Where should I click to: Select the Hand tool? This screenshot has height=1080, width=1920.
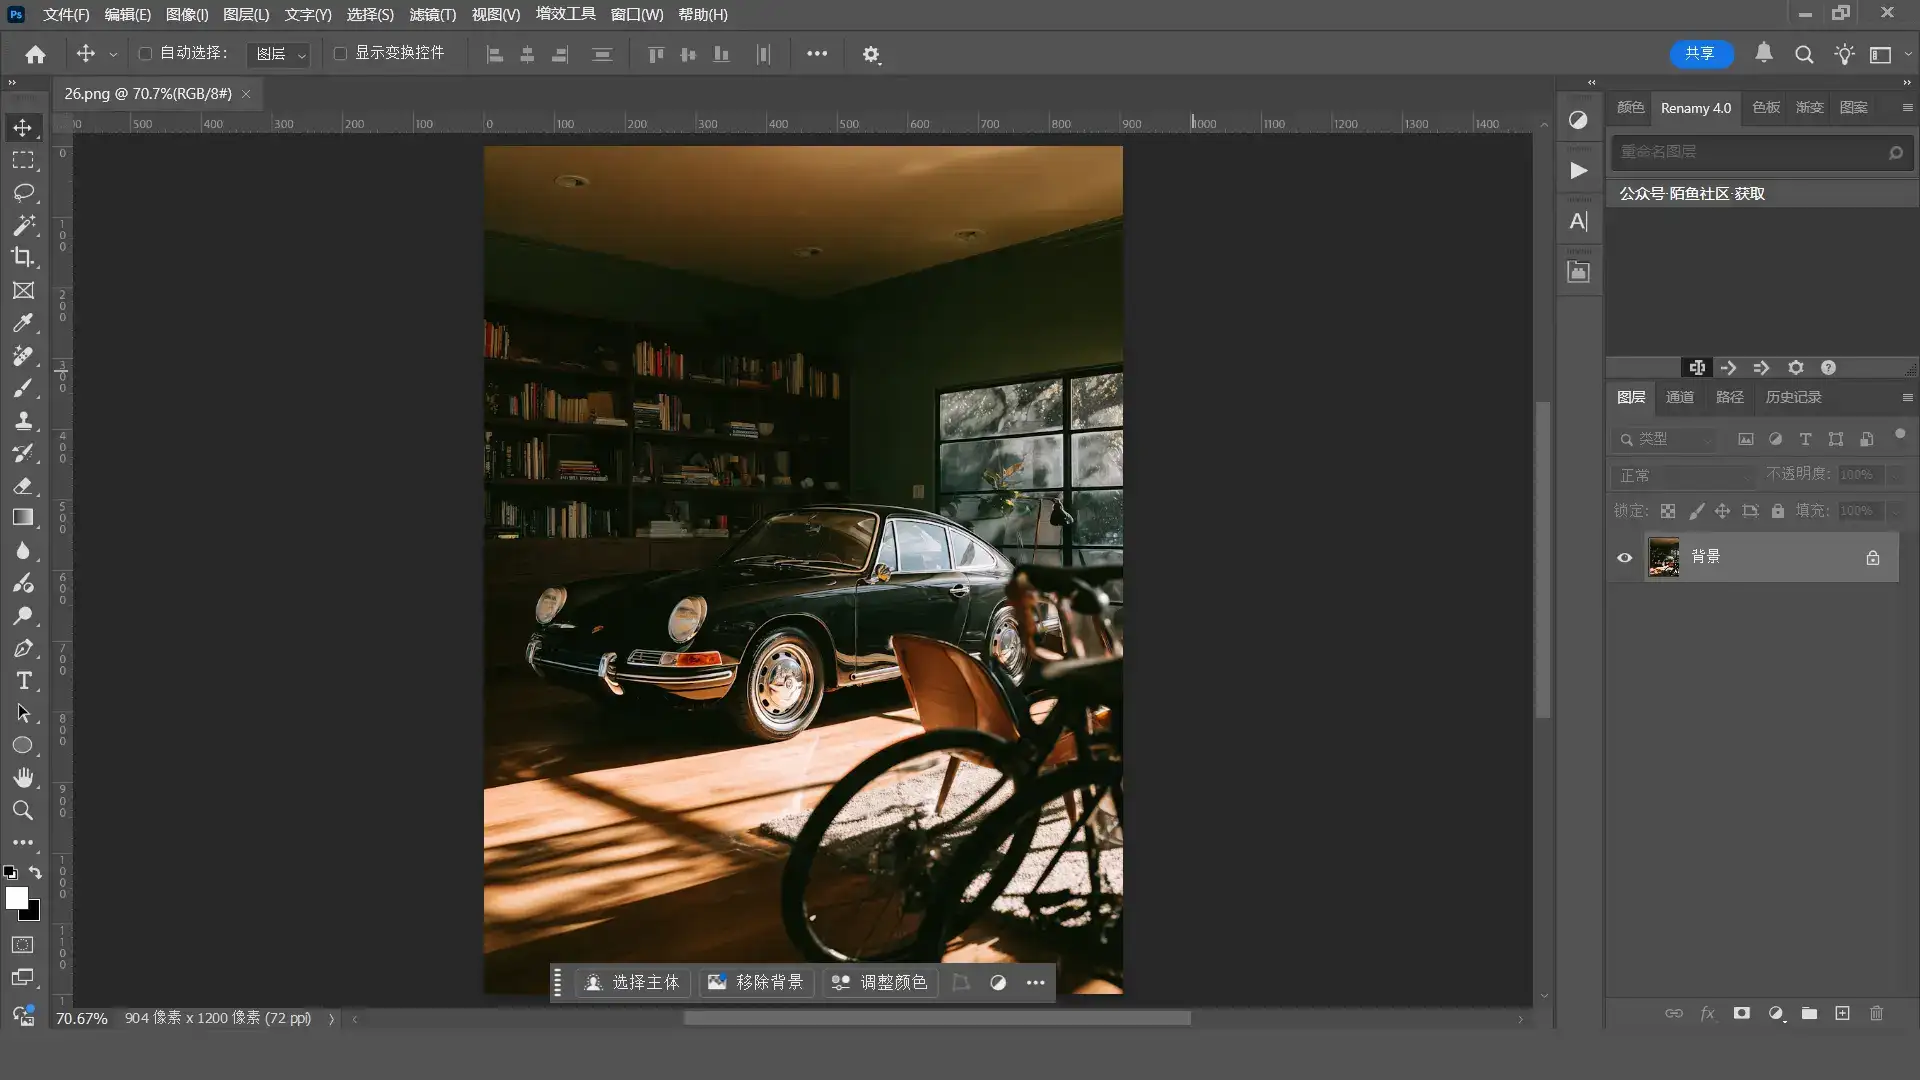coord(23,778)
